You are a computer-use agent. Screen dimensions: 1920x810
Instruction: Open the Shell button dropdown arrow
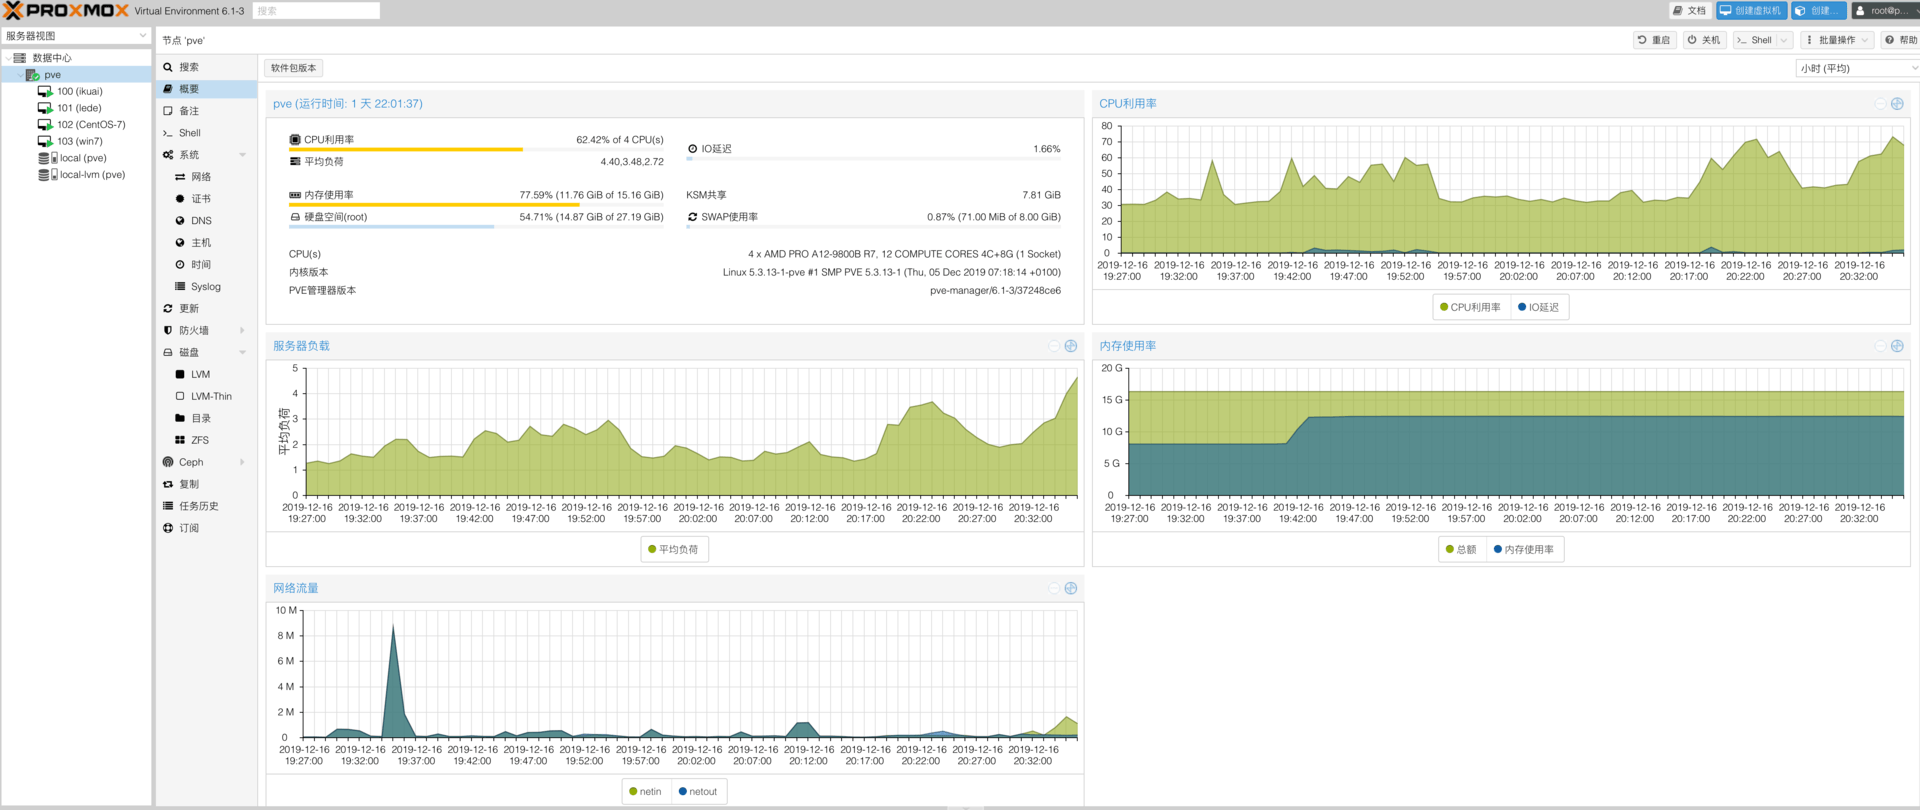[x=1784, y=40]
